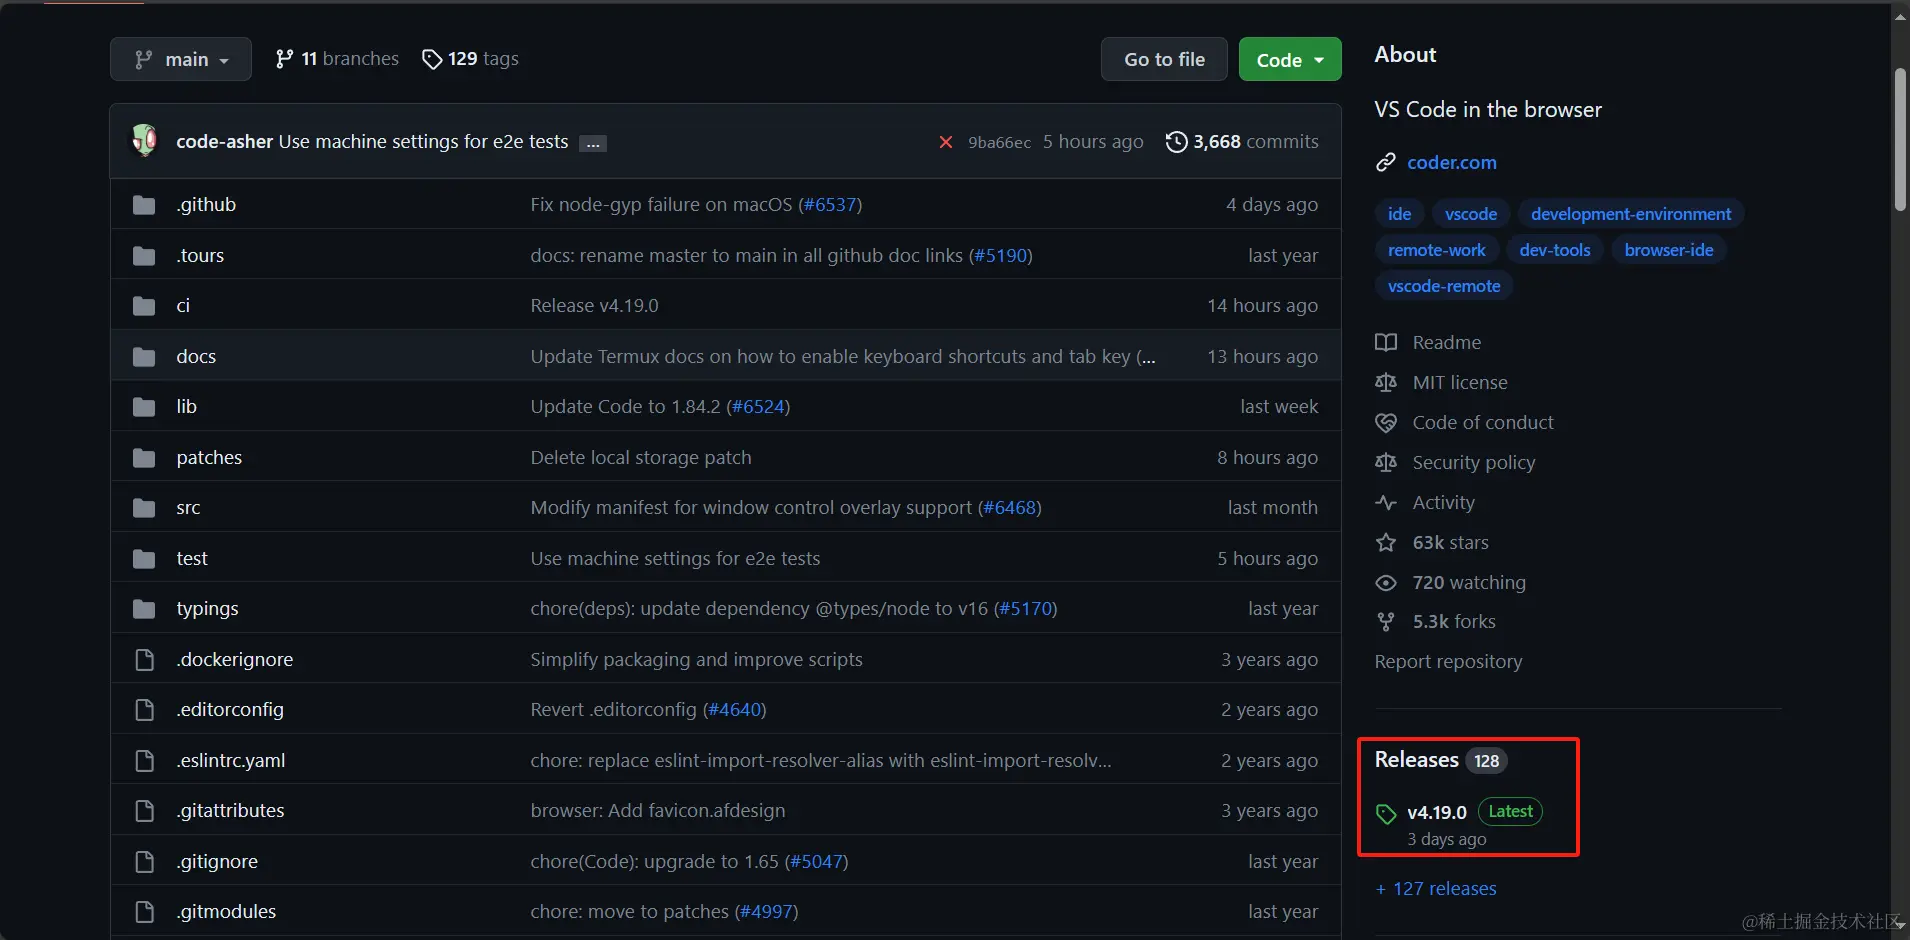Select the remote-work topic tag
The width and height of the screenshot is (1910, 940).
1437,250
